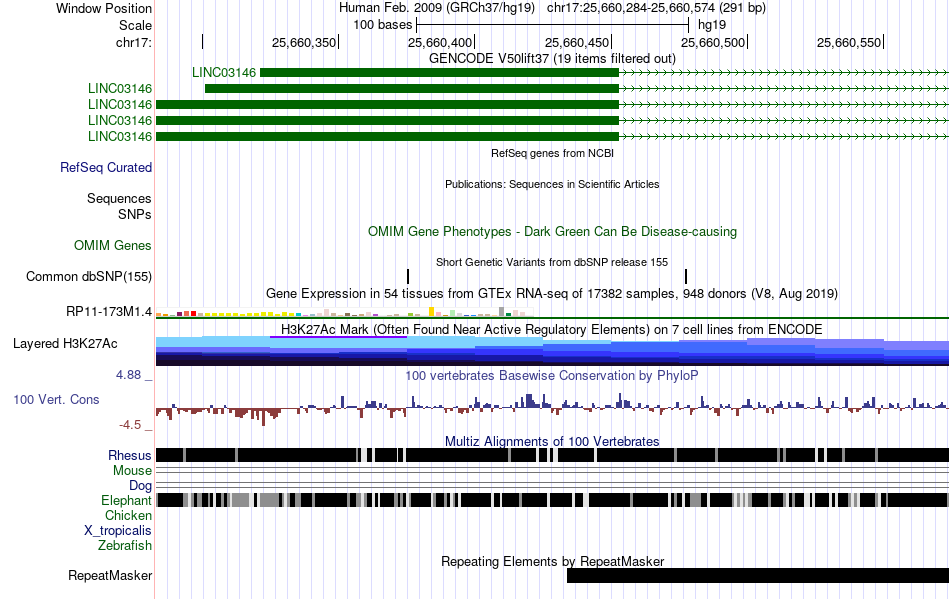The width and height of the screenshot is (950, 599).
Task: Click the black RepeatMasker repeat element bar
Action: pyautogui.click(x=758, y=575)
